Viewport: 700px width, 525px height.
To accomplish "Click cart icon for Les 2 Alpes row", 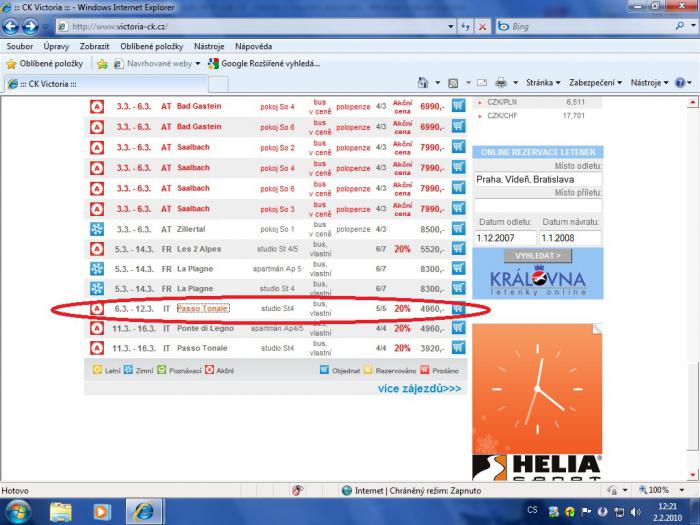I will coord(458,249).
